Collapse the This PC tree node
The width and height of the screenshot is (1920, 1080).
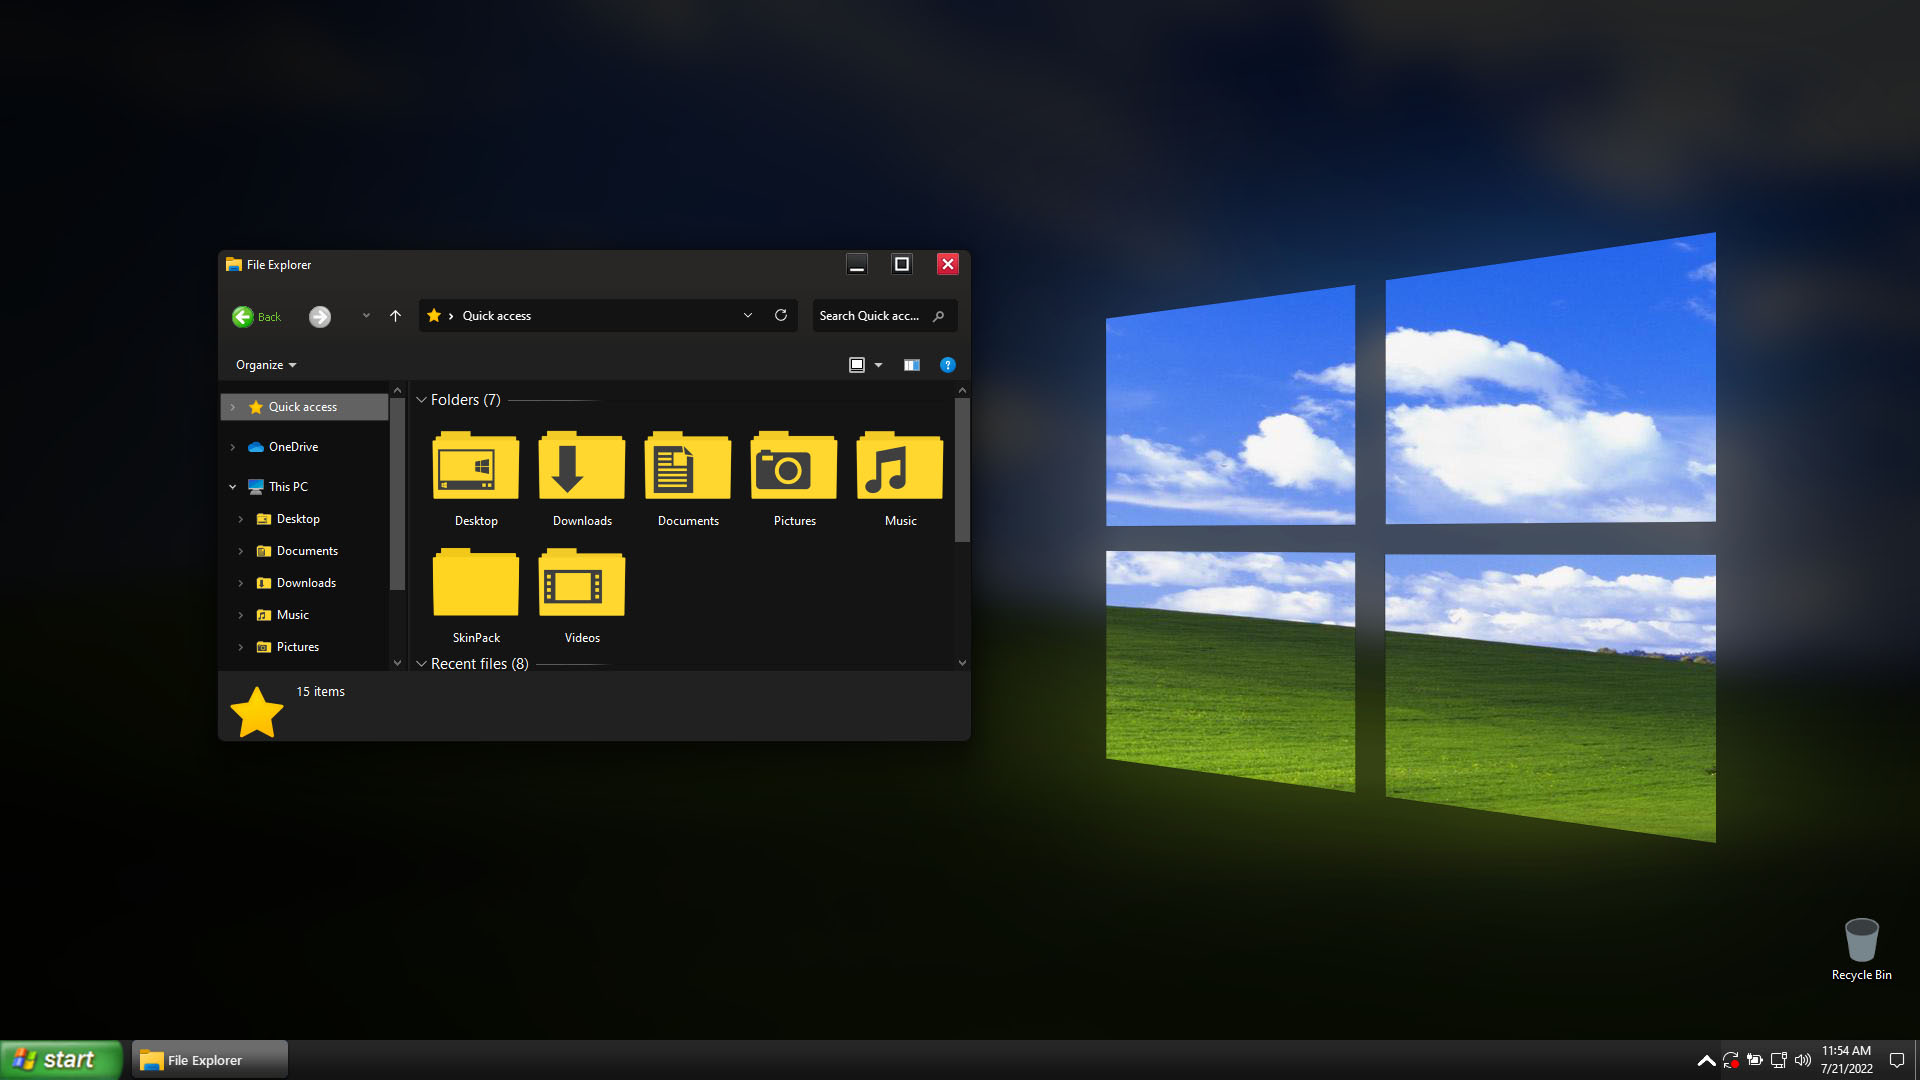[233, 487]
